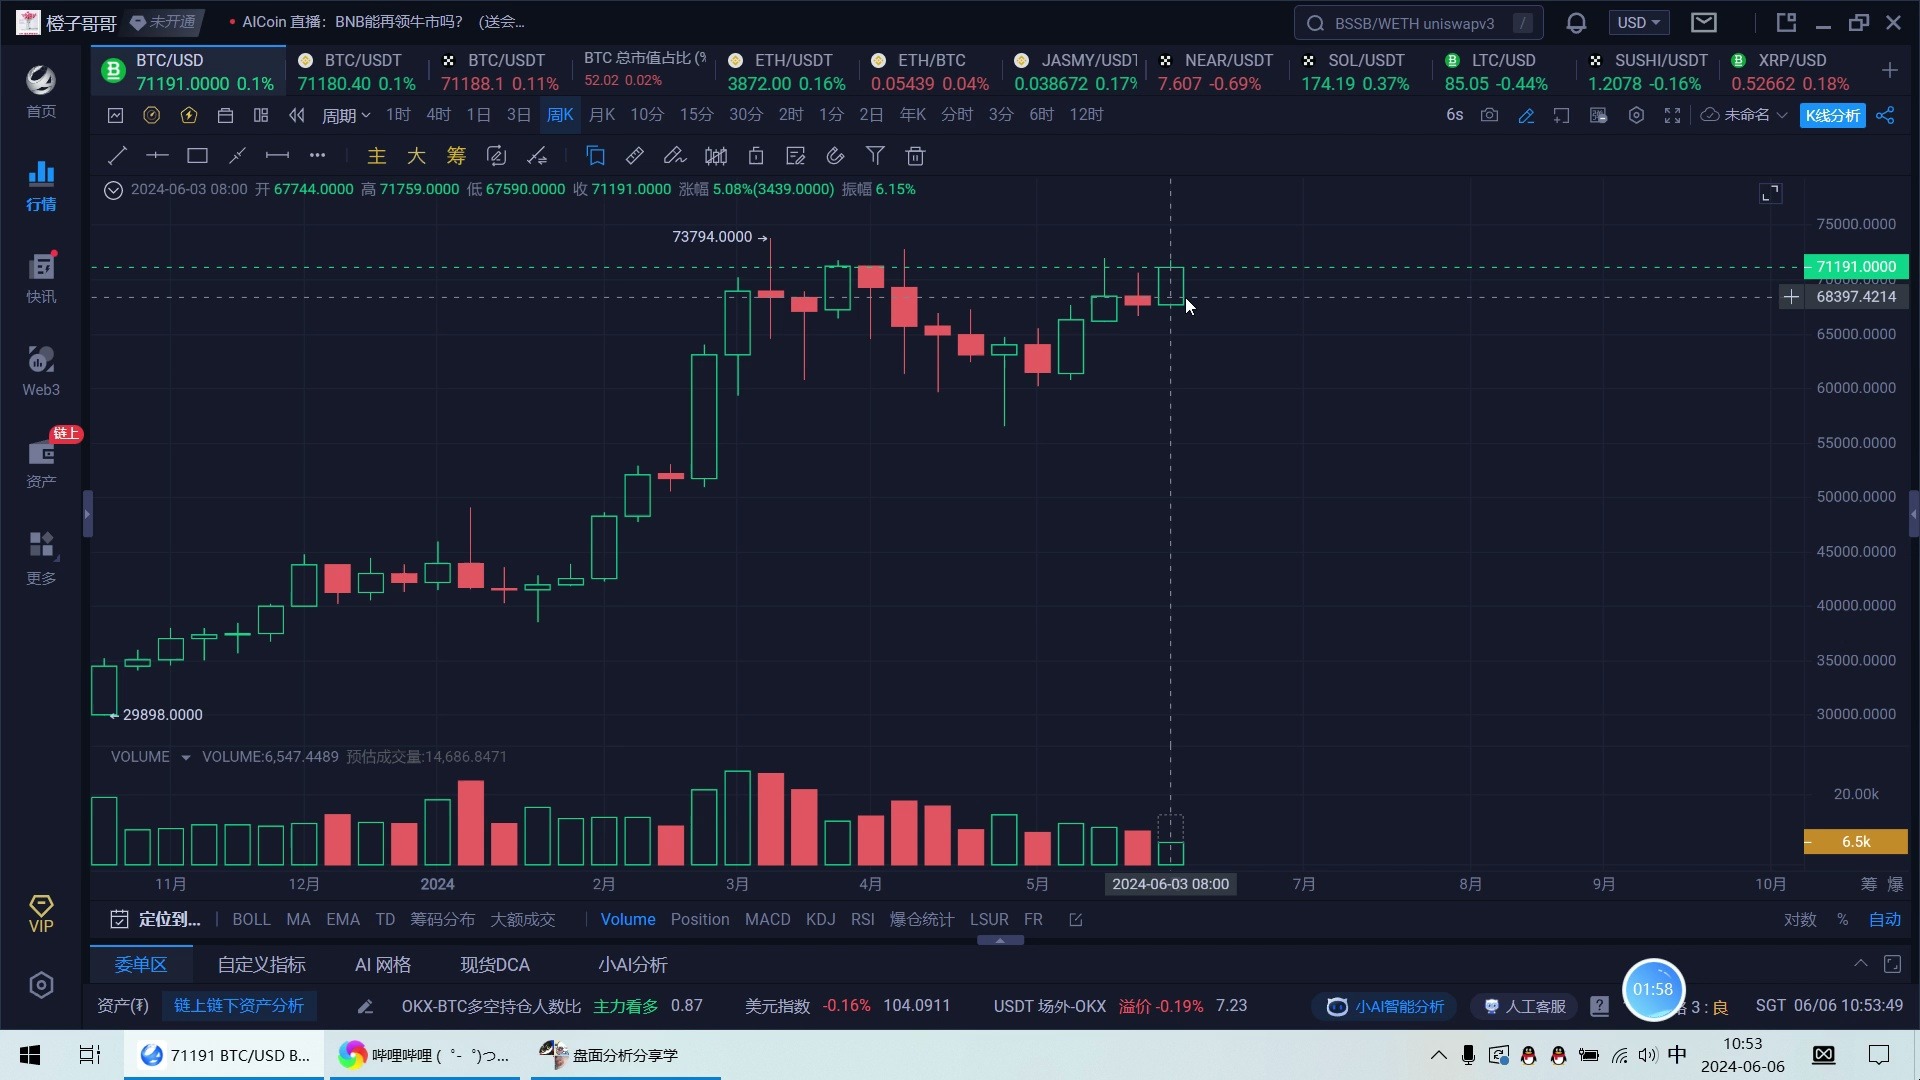This screenshot has height=1080, width=1920.
Task: Open the 自定义指标 bottom tab
Action: point(261,965)
